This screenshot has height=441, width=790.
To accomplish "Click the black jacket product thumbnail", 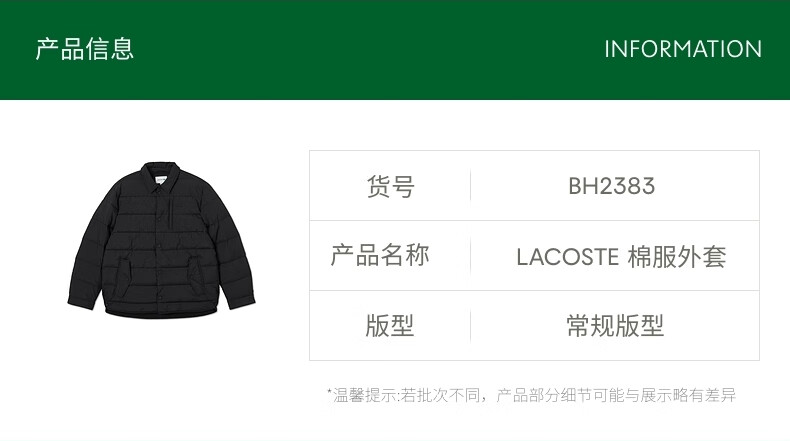I will [x=161, y=240].
